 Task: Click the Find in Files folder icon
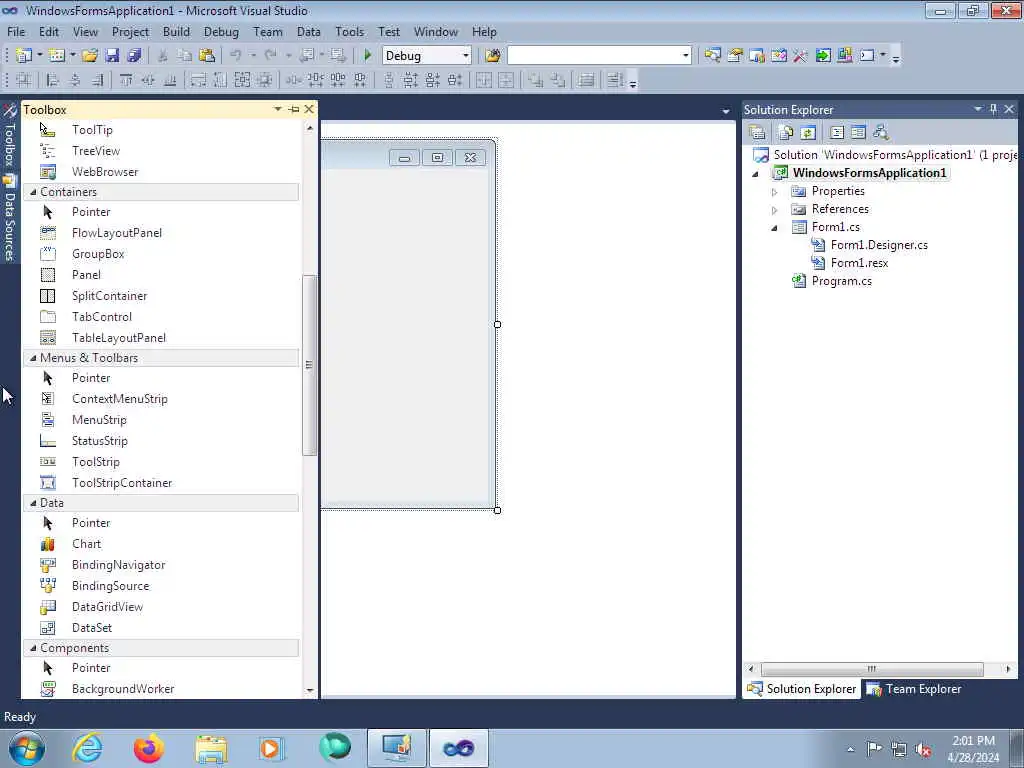coord(493,56)
